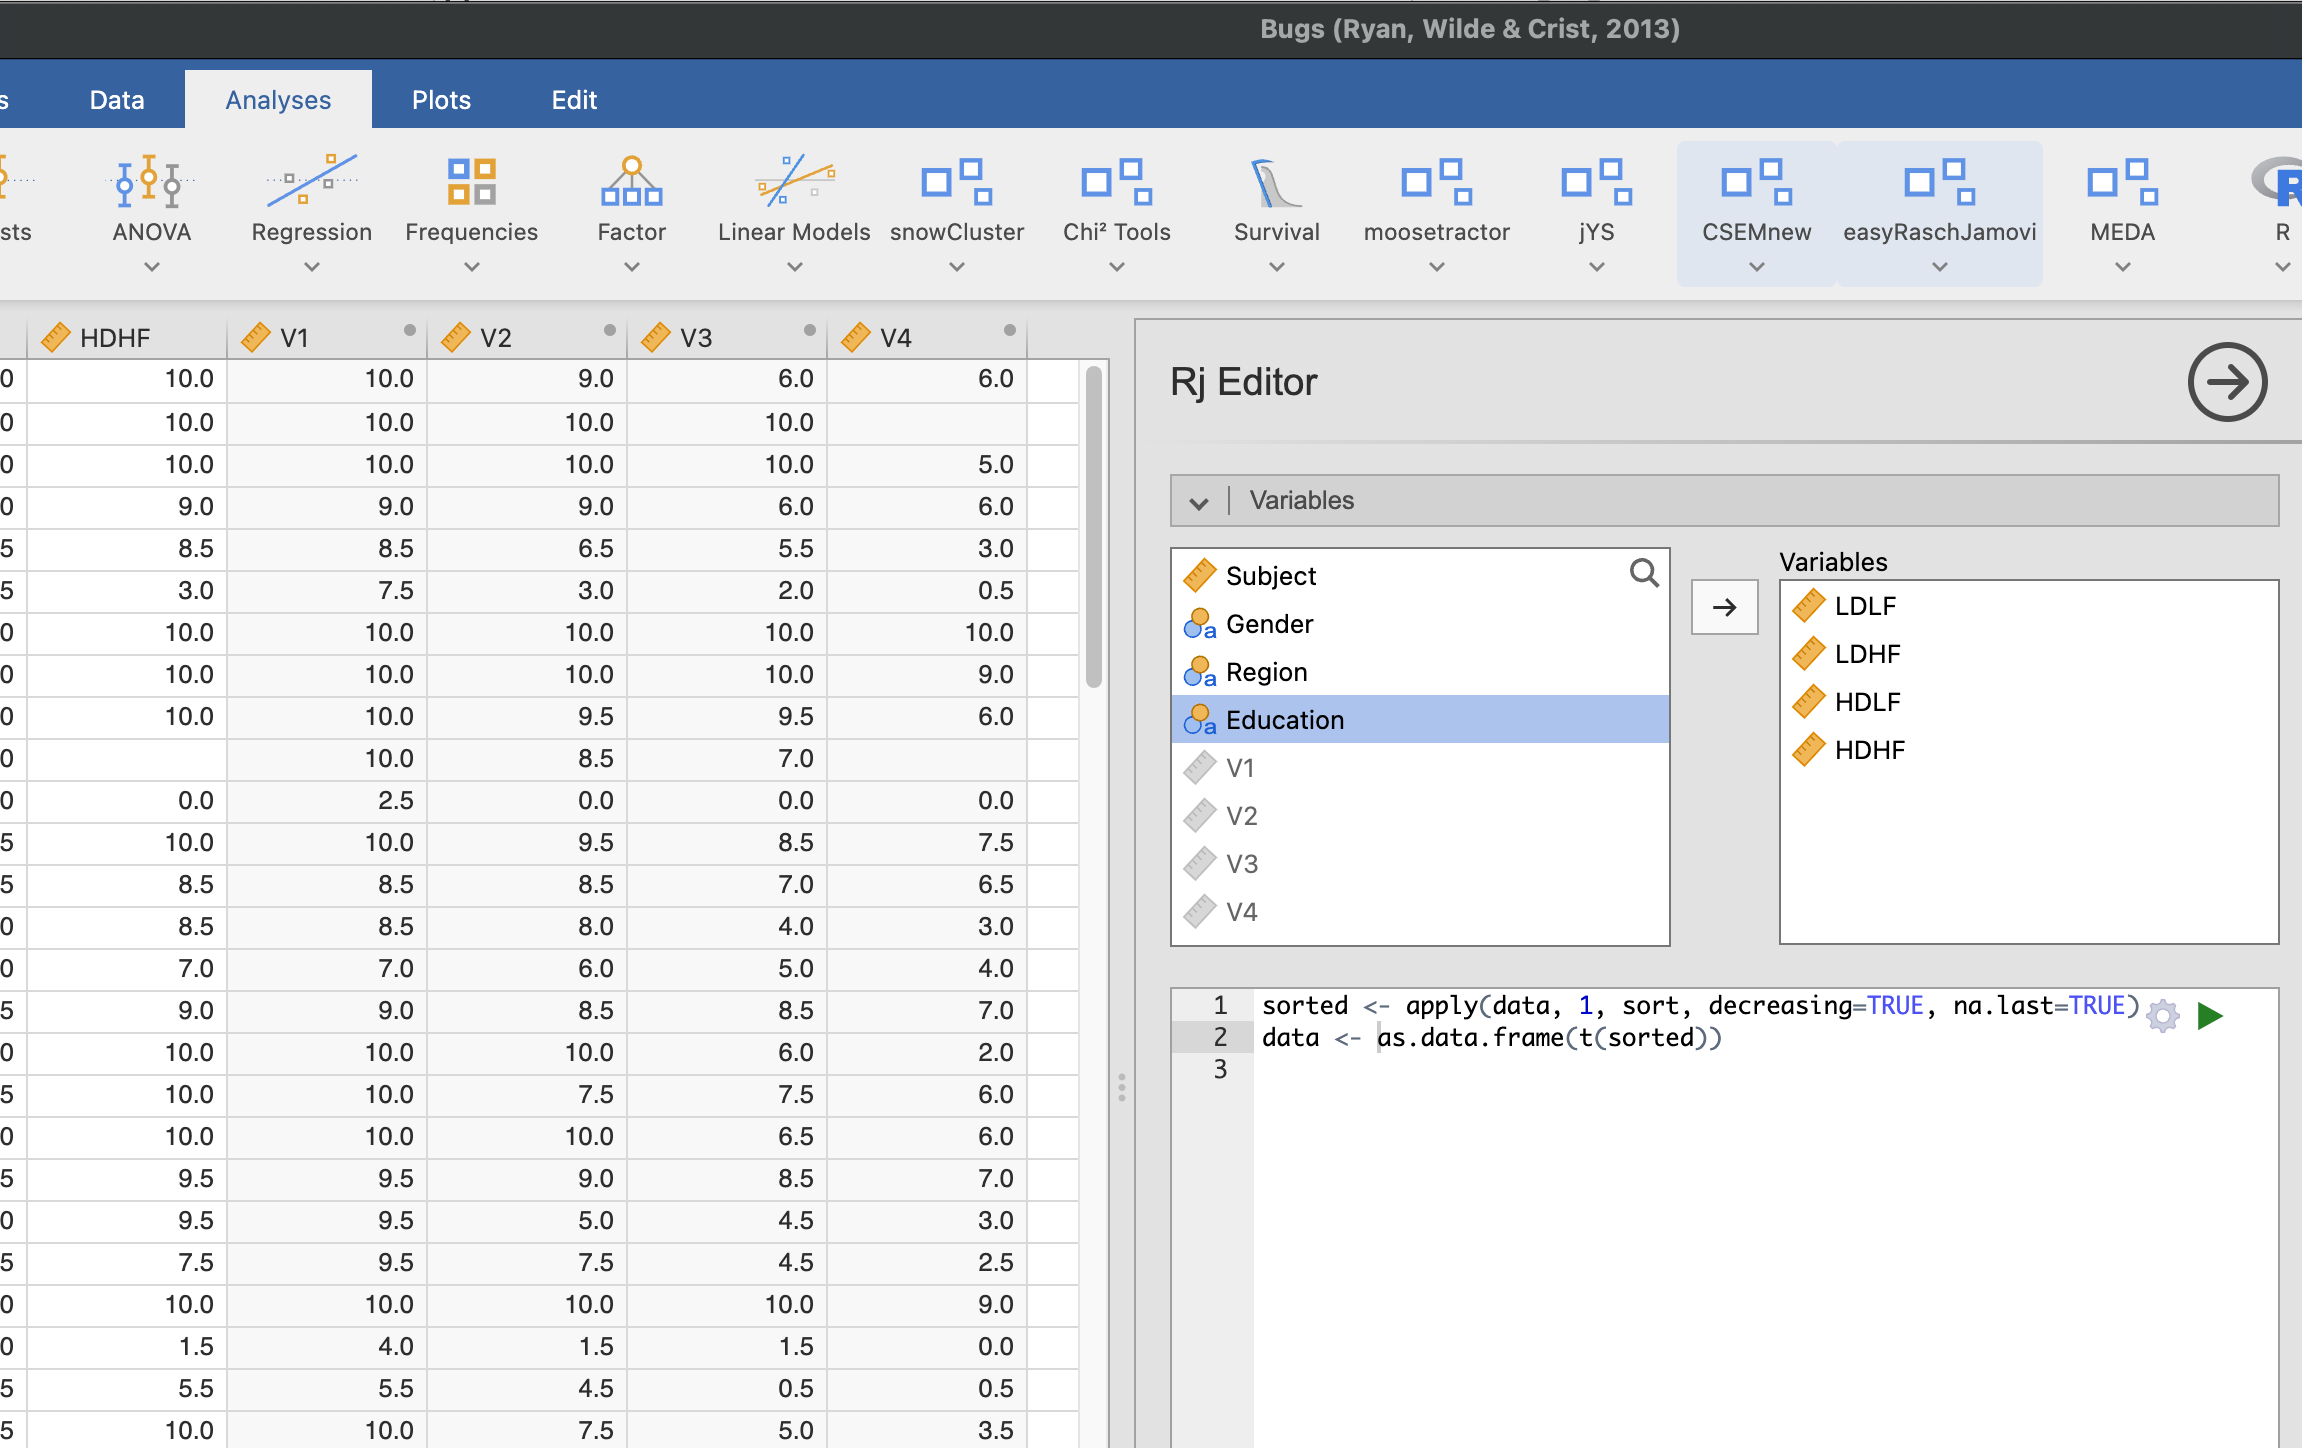This screenshot has width=2302, height=1448.
Task: Expand the snowCluster dropdown arrow
Action: 956,267
